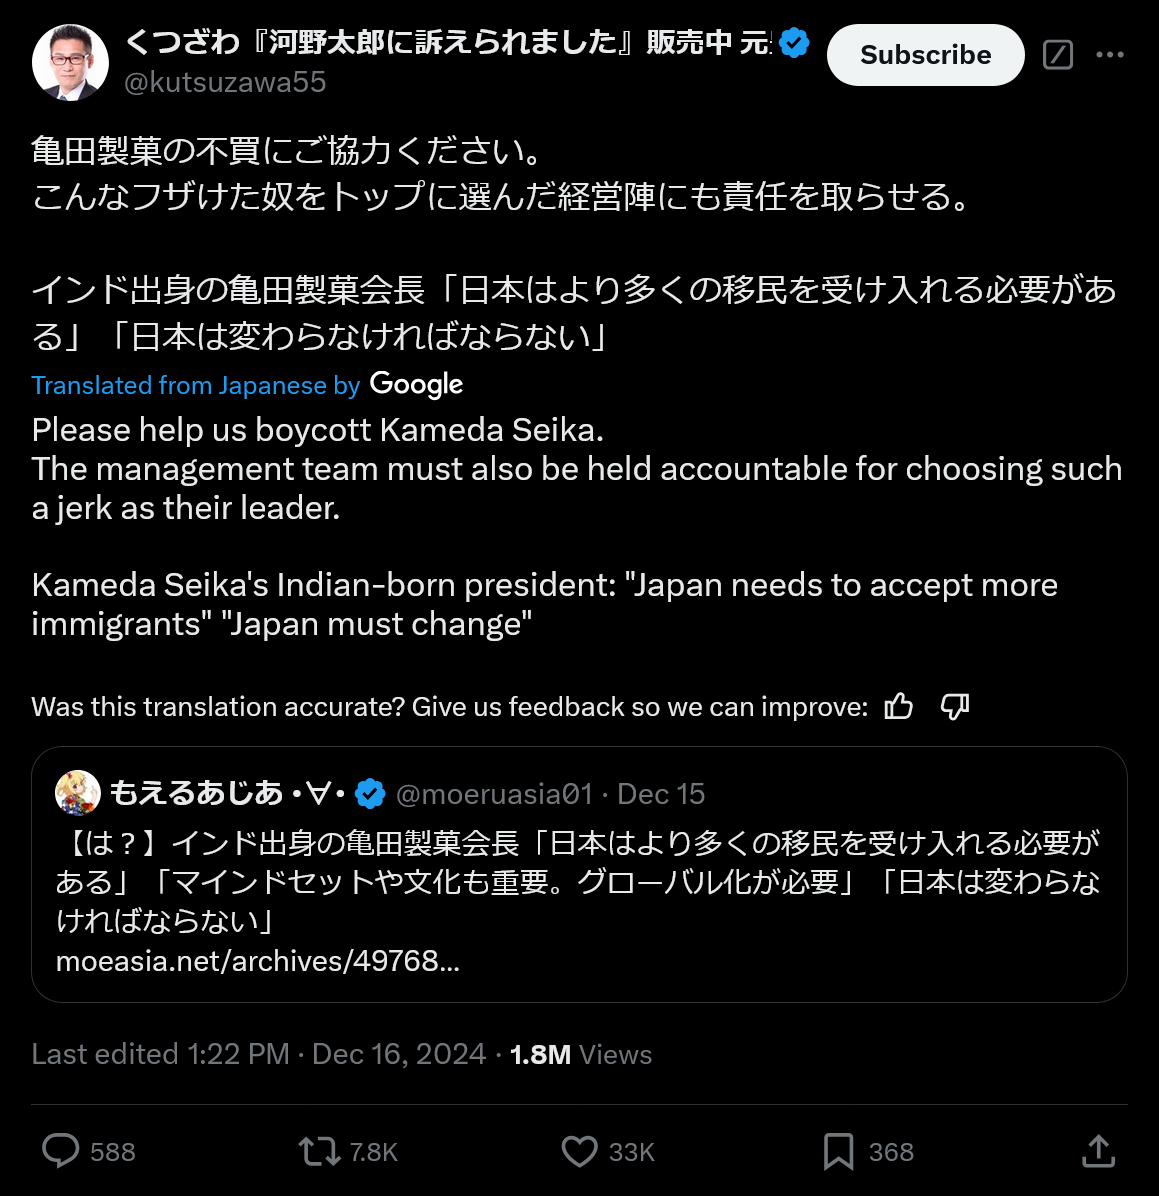Open the @kutsuzawa55 profile picture
Screen dimensions: 1159x1196
70,63
